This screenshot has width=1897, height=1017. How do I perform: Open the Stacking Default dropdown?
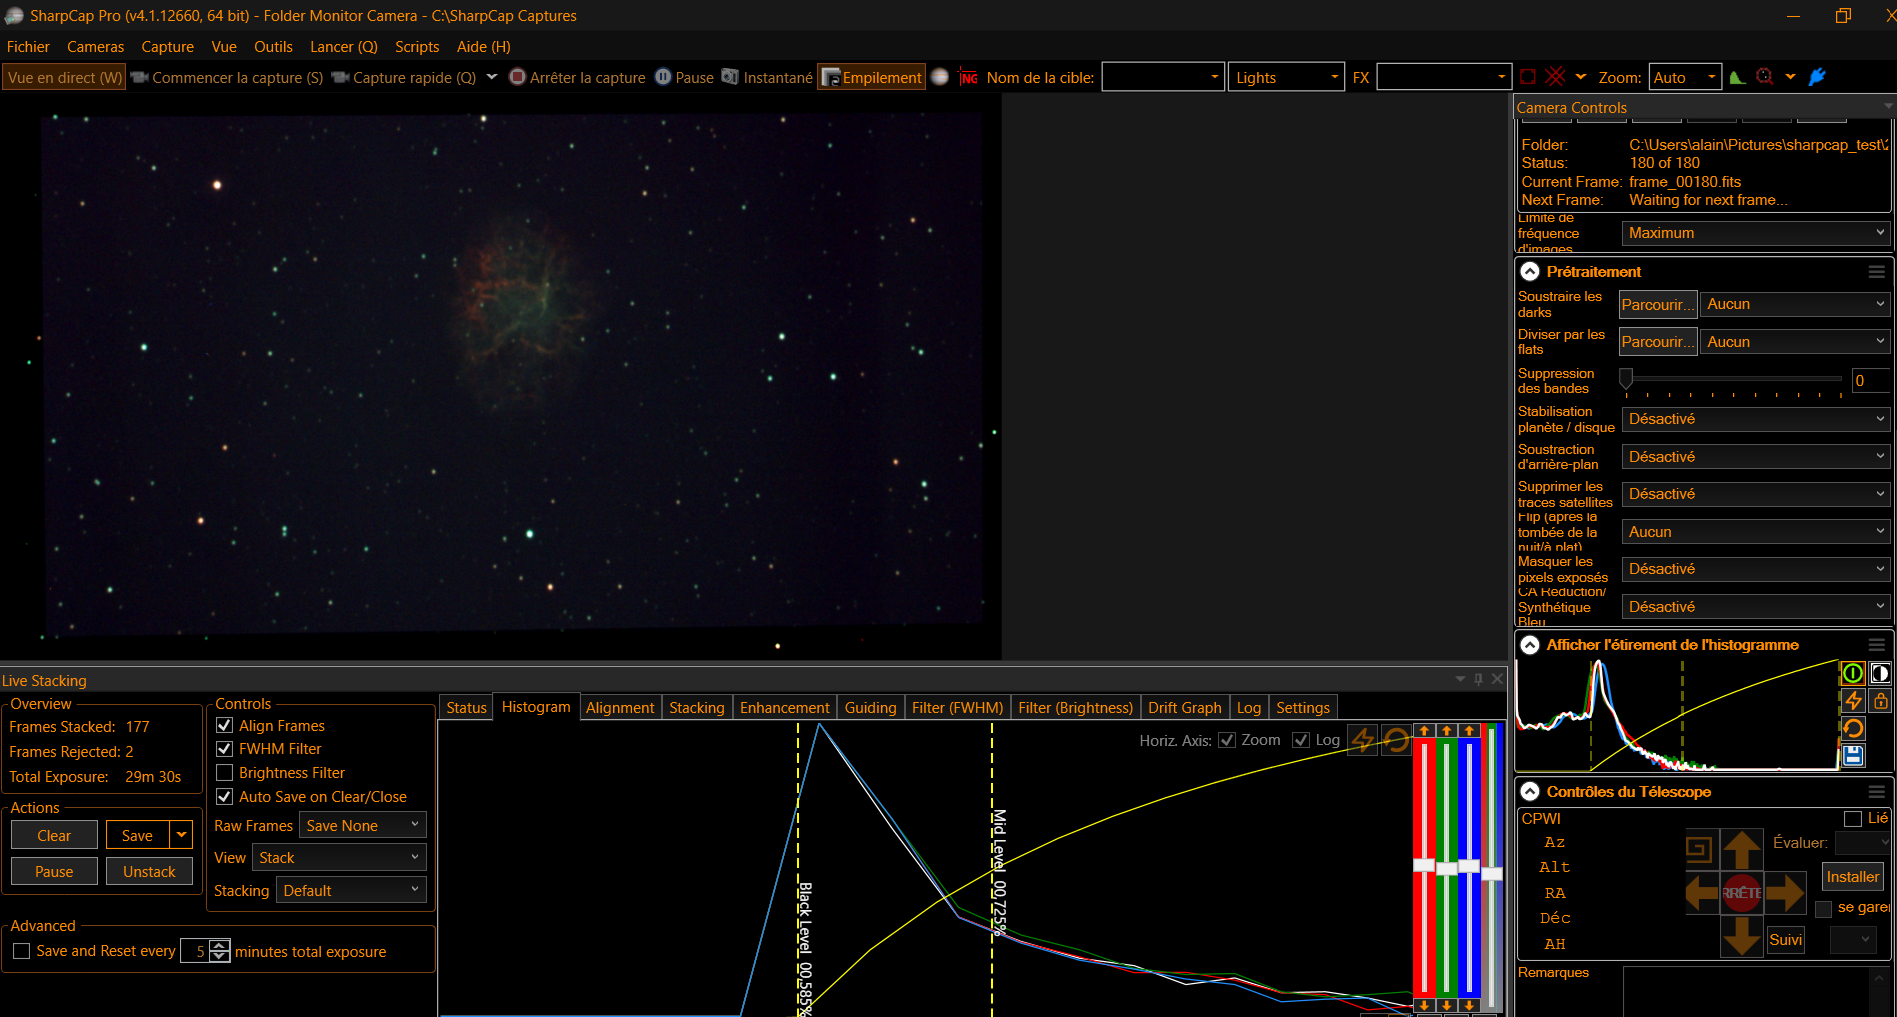[x=351, y=890]
